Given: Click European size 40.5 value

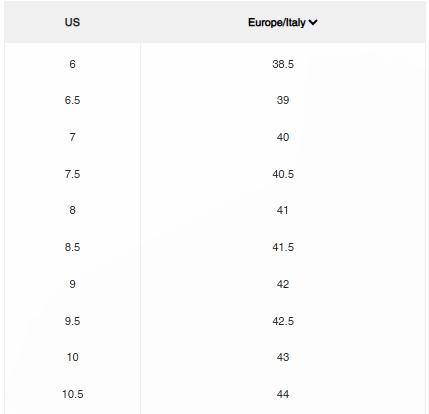Looking at the screenshot, I should pos(283,174).
